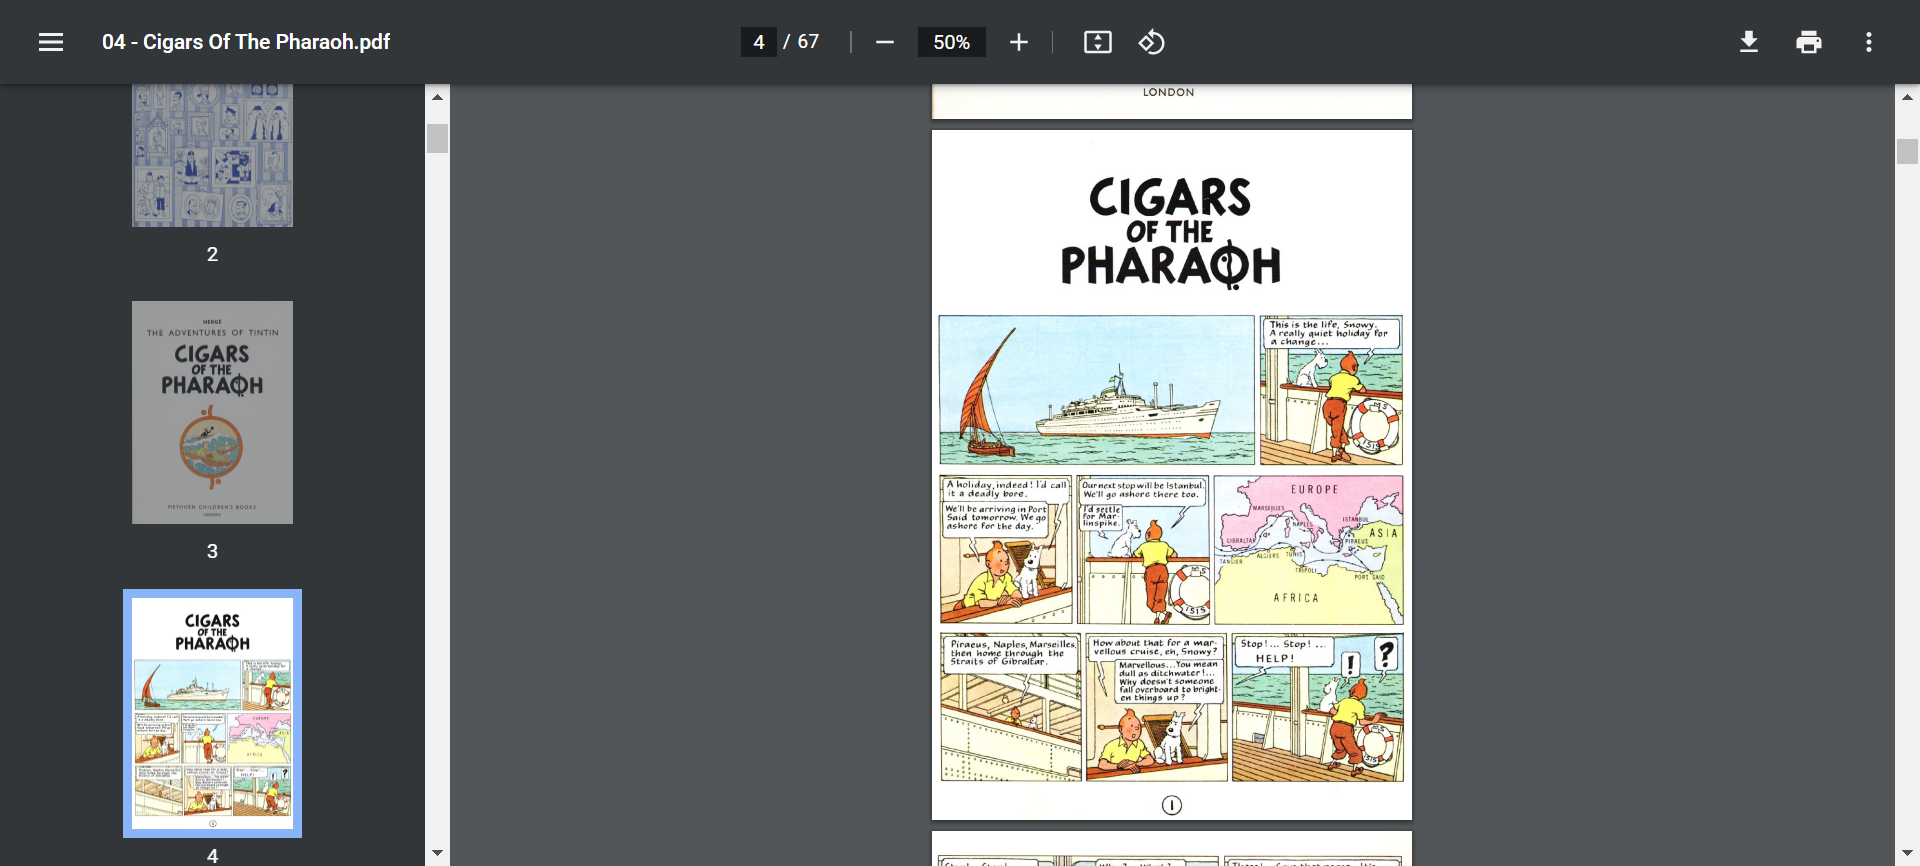Select page 2 thumbnail in sidebar

[212, 155]
